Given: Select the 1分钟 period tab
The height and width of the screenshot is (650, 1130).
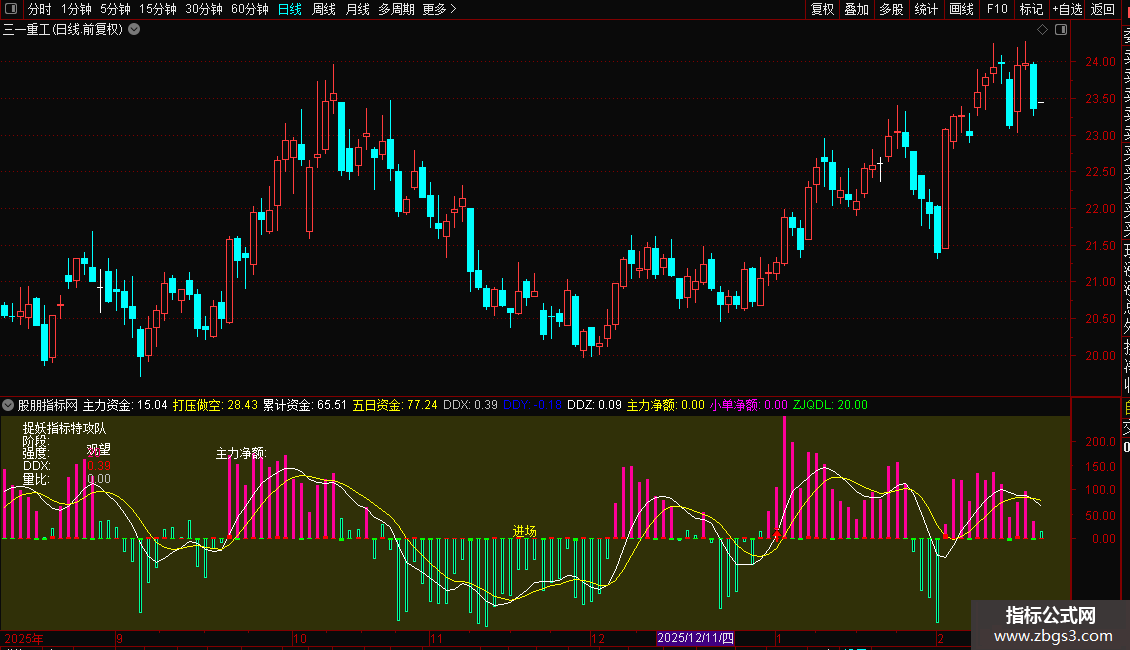Looking at the screenshot, I should point(76,9).
